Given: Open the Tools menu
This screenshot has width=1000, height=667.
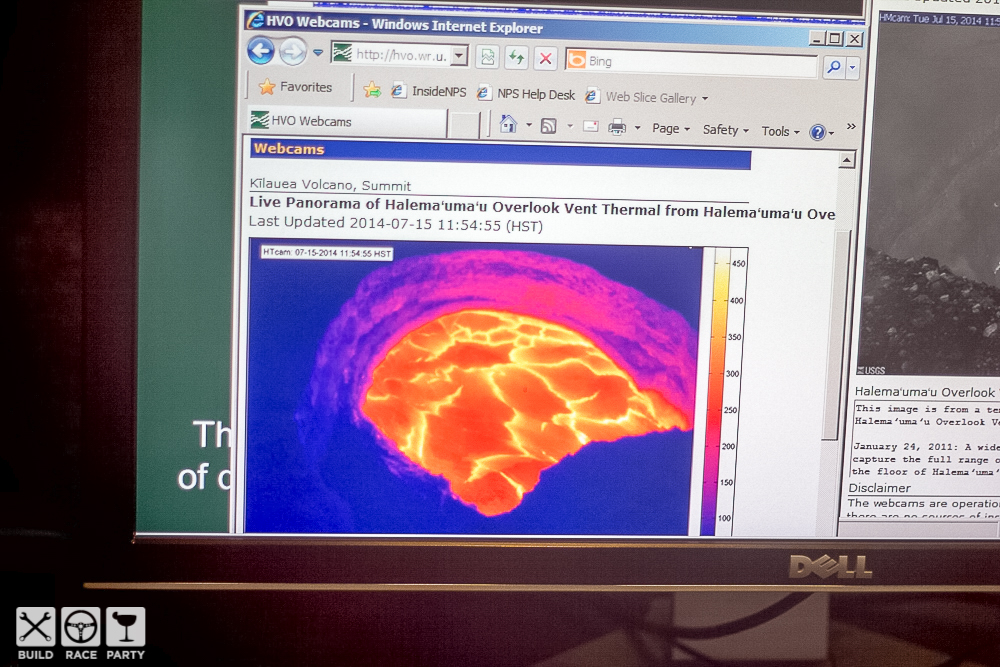Looking at the screenshot, I should [781, 131].
